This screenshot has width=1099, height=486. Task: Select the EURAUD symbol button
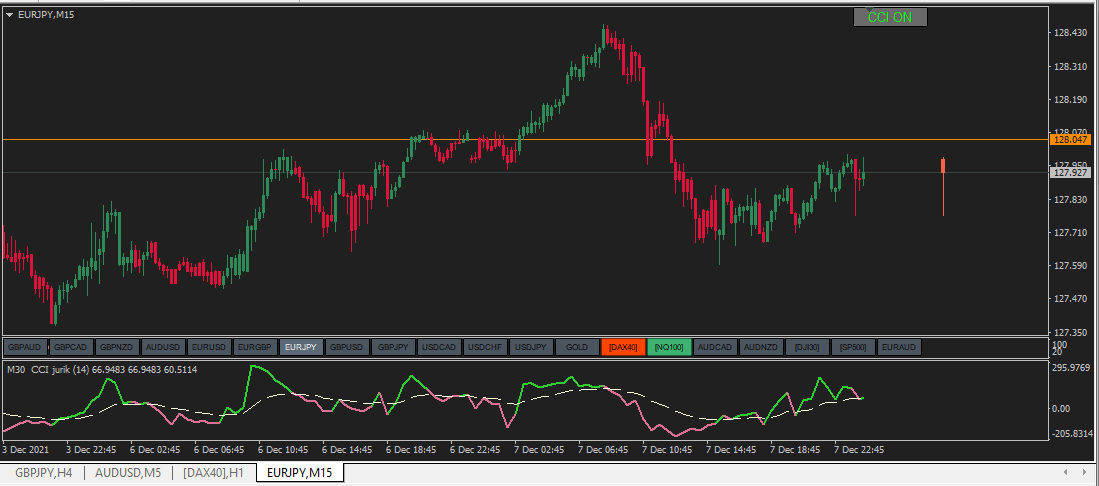899,347
